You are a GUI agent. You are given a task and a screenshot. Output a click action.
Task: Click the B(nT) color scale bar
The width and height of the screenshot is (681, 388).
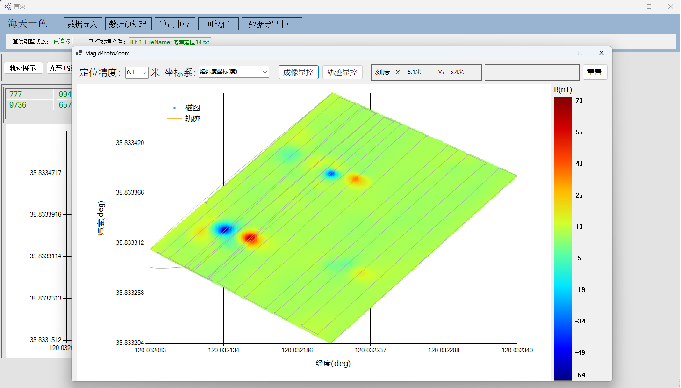click(x=562, y=239)
